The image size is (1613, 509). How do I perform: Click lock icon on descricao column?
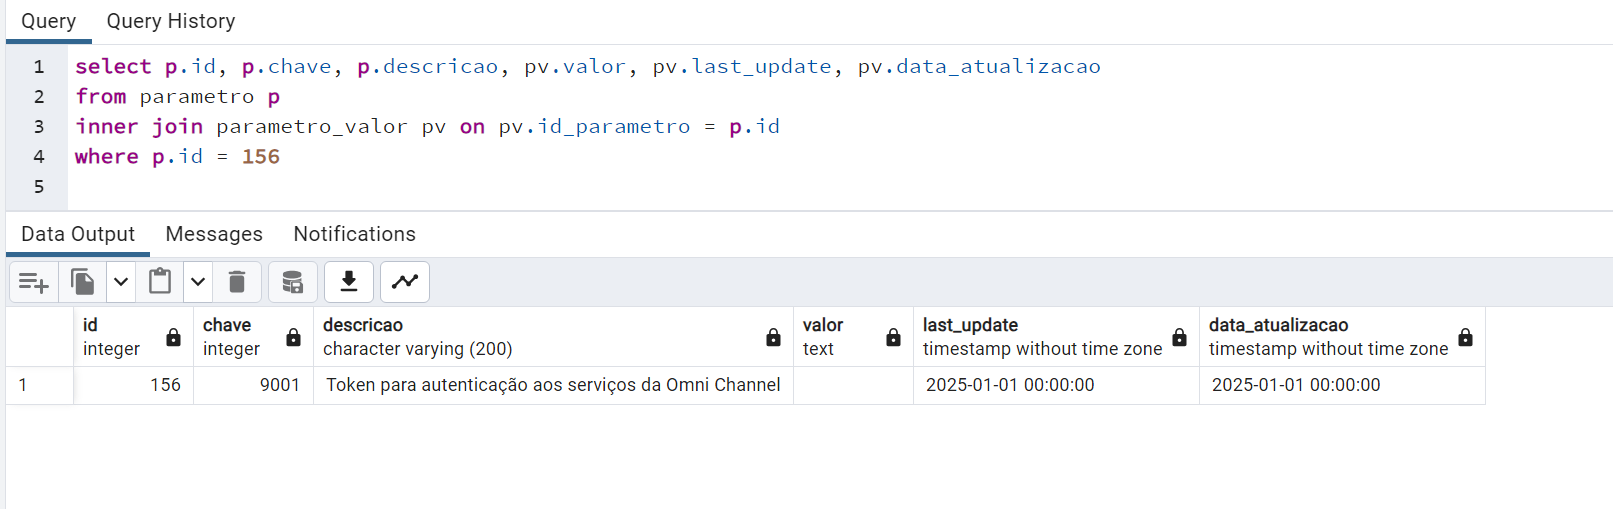pos(773,337)
